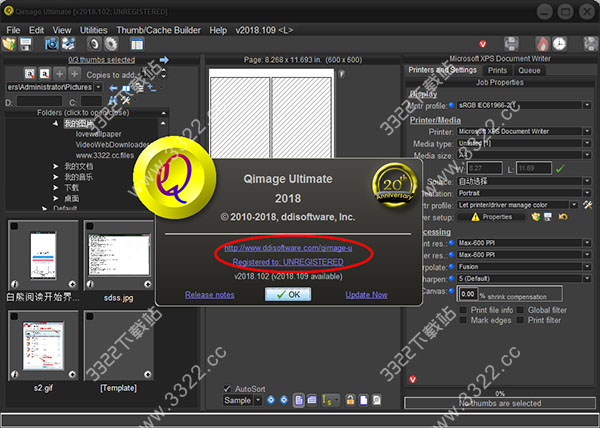This screenshot has height=428, width=600.
Task: Click the spiral icon in the top toolbar
Action: click(94, 44)
